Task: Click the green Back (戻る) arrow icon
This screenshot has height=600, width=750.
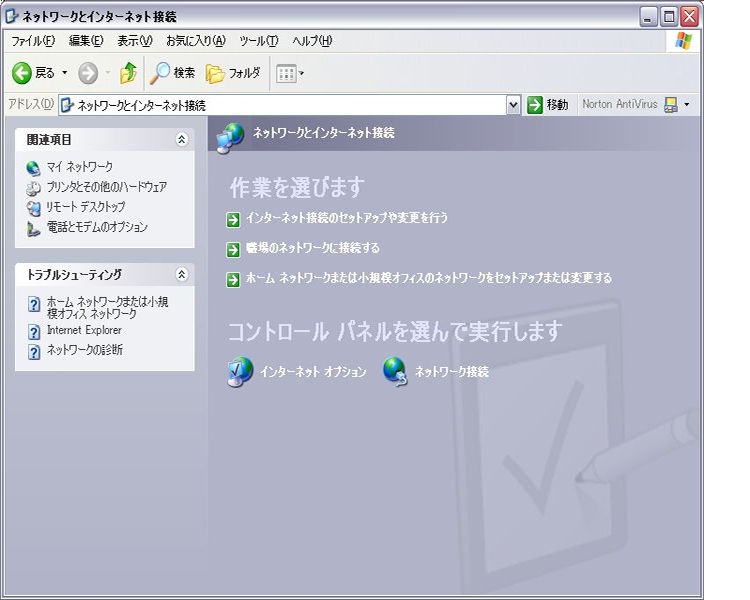Action: pyautogui.click(x=22, y=73)
